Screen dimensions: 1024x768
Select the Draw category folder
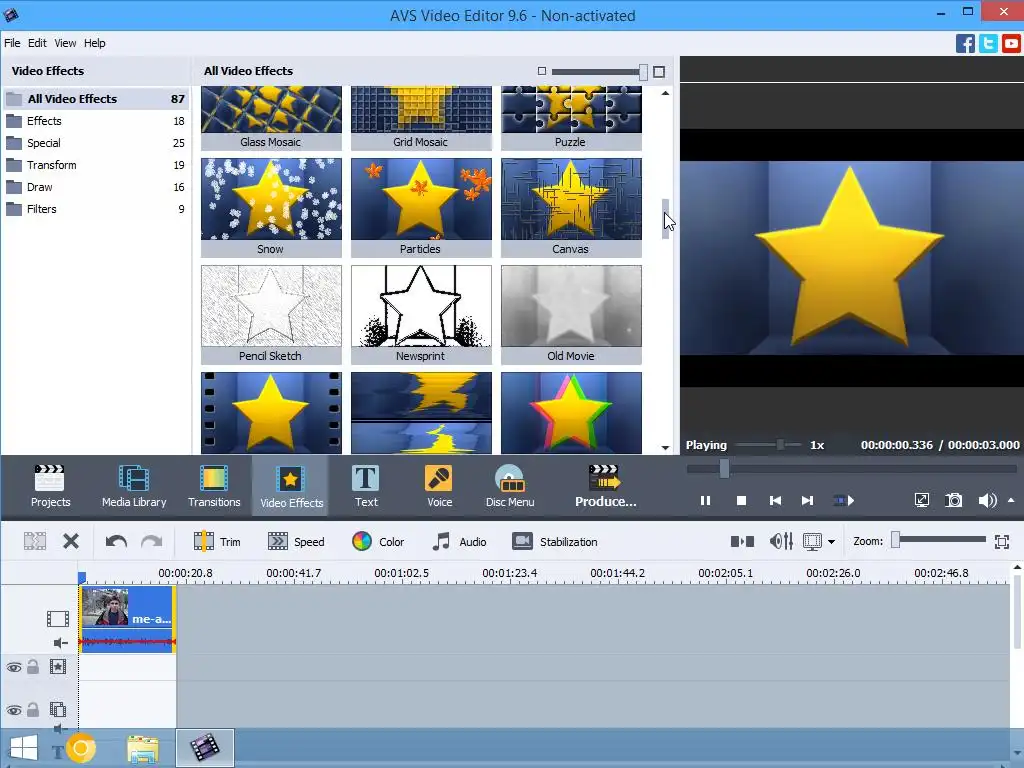click(95, 187)
